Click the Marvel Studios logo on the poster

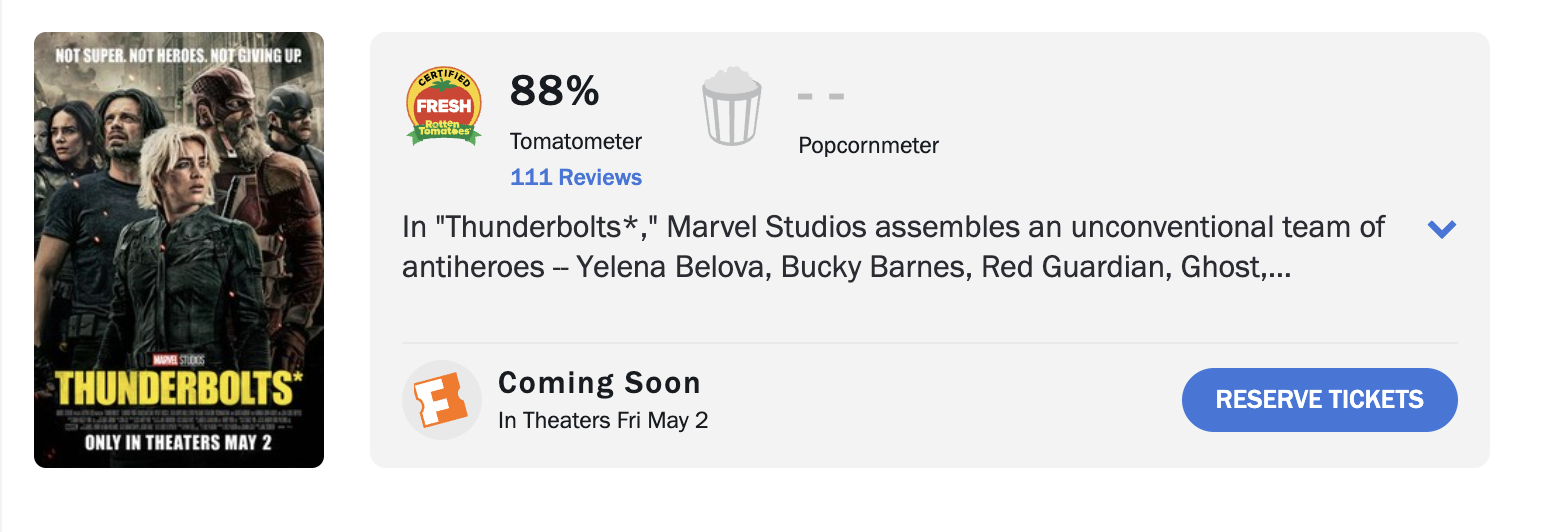pos(178,358)
